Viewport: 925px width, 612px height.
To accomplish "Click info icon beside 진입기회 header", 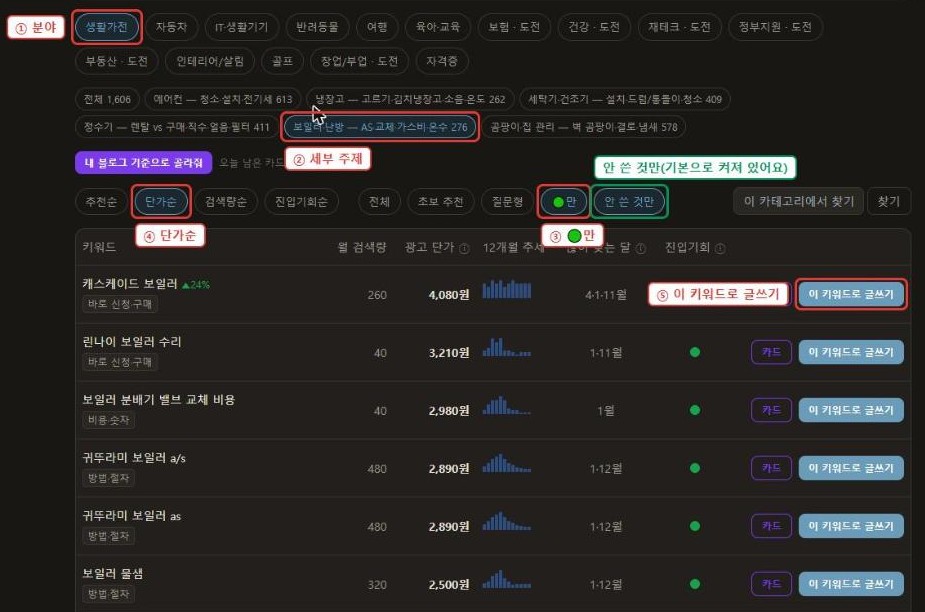I will (x=720, y=248).
